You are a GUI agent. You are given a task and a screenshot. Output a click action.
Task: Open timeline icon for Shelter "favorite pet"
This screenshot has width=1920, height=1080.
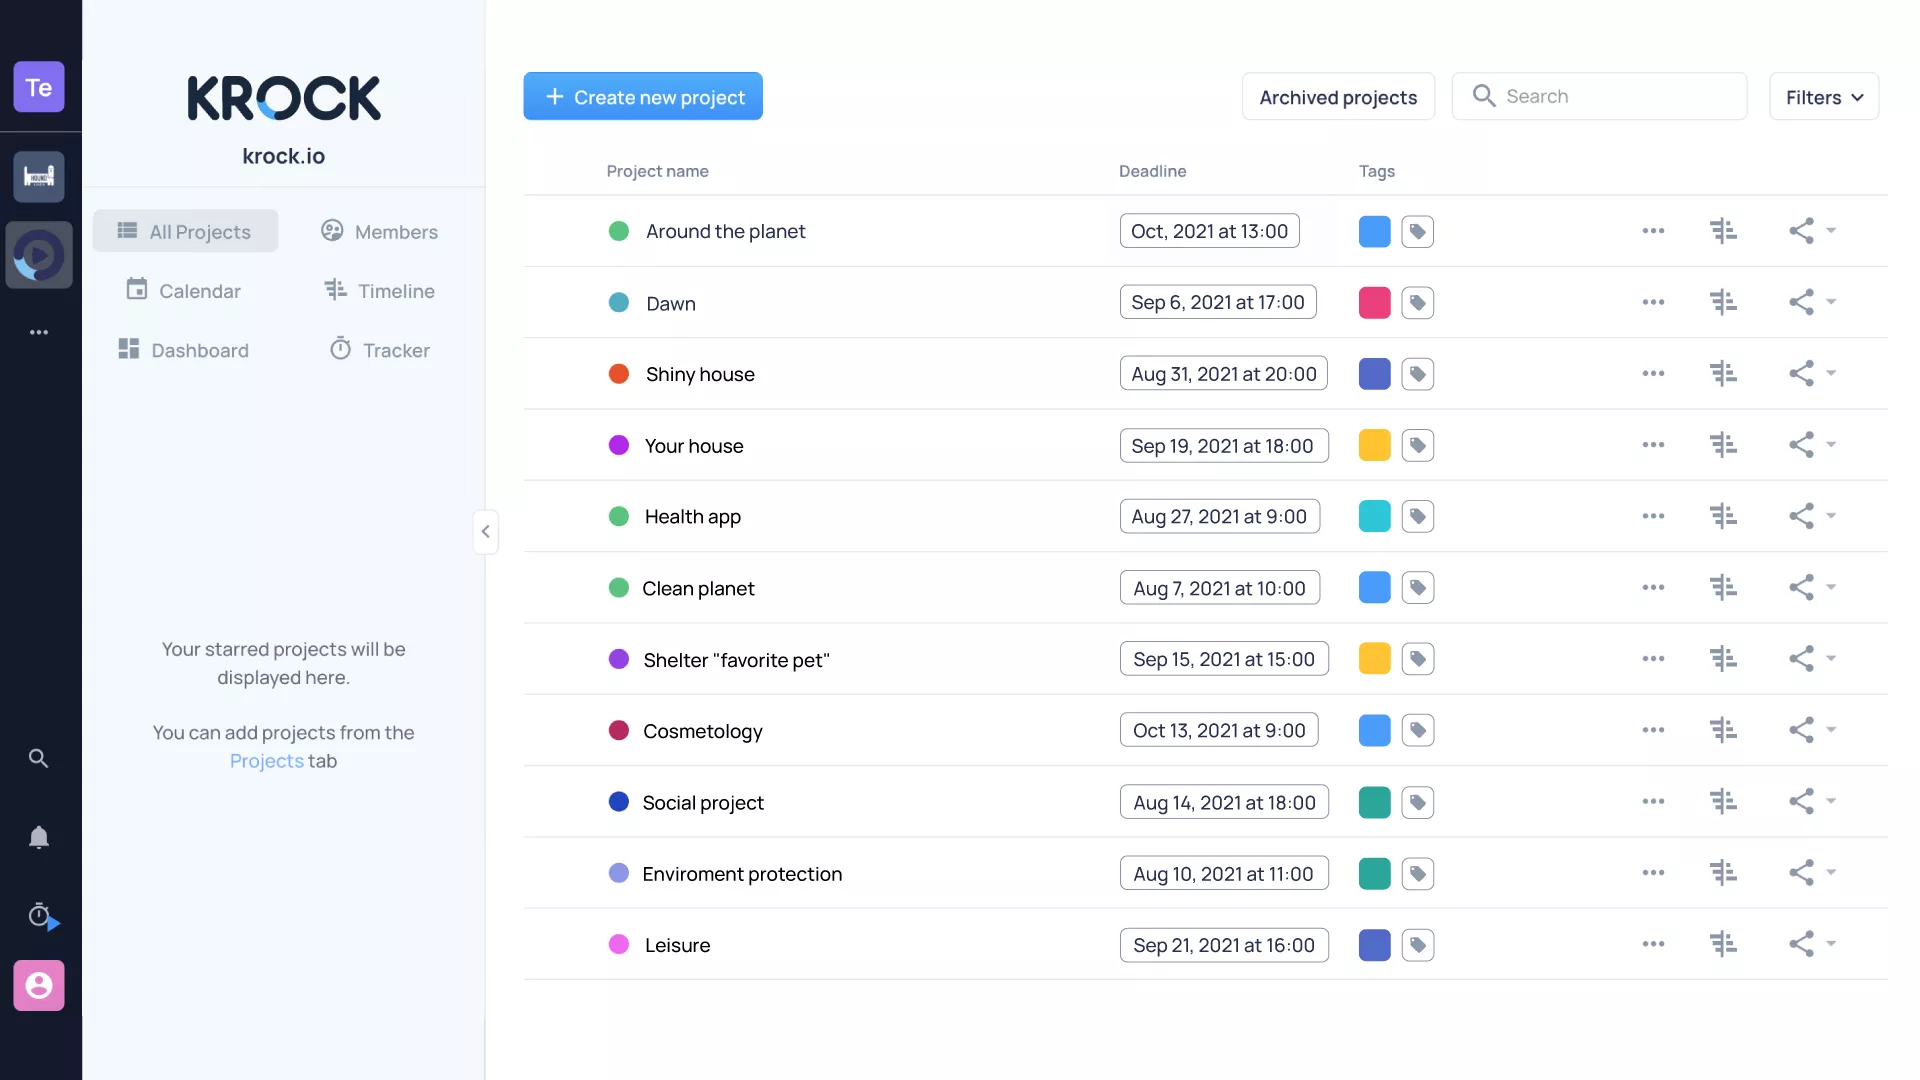[1723, 659]
